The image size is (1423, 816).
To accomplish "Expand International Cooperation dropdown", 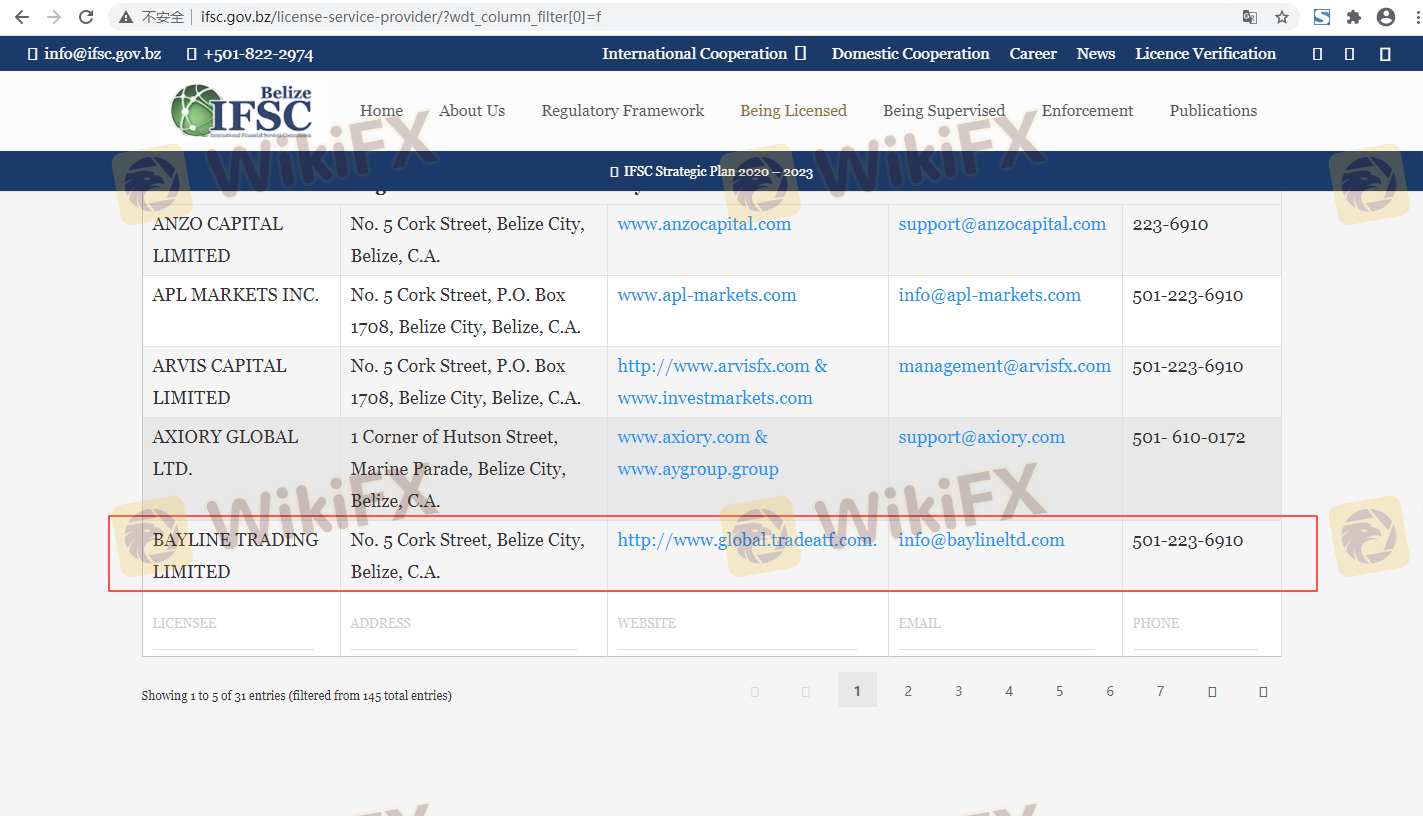I will click(x=703, y=54).
